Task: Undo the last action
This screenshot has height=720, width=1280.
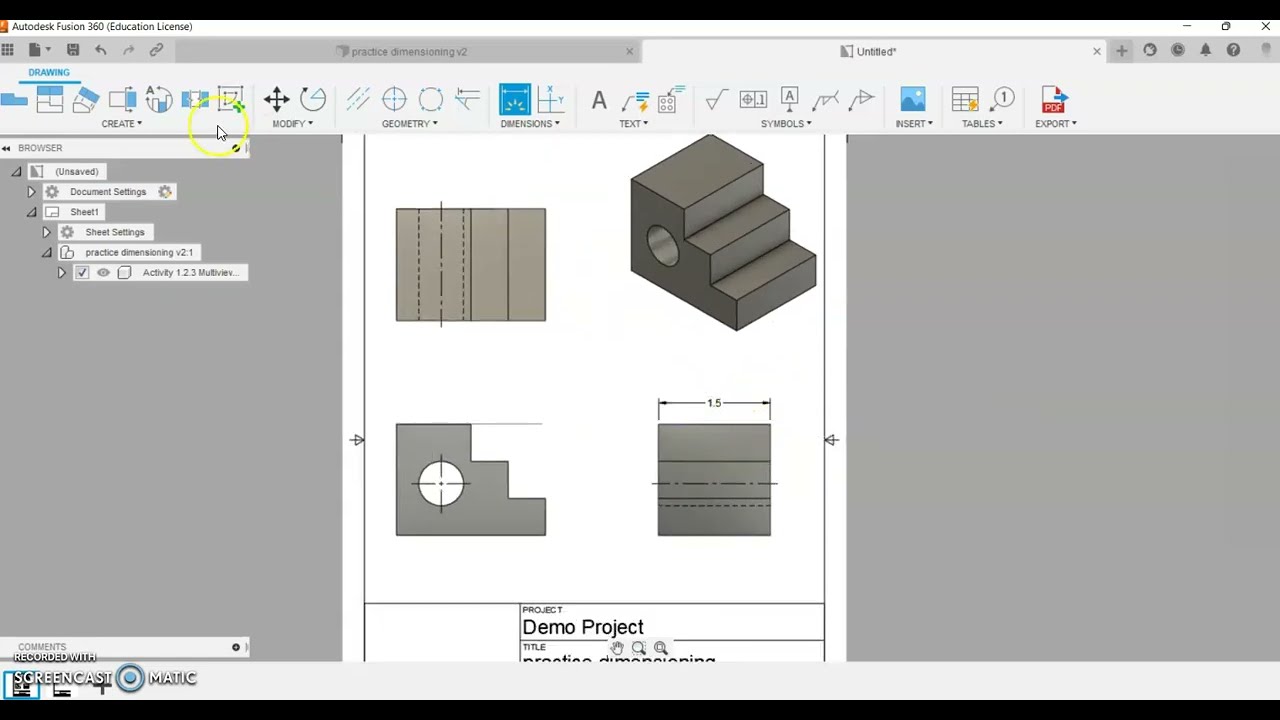Action: tap(101, 50)
